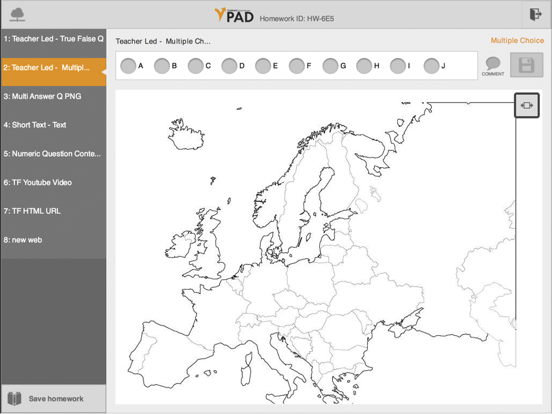Pick answer option J
This screenshot has width=552, height=414.
(x=431, y=66)
